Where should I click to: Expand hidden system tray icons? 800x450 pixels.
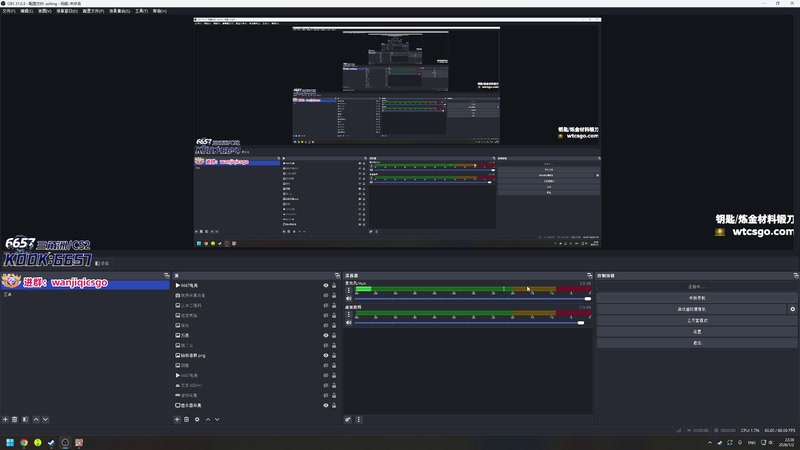click(710, 443)
